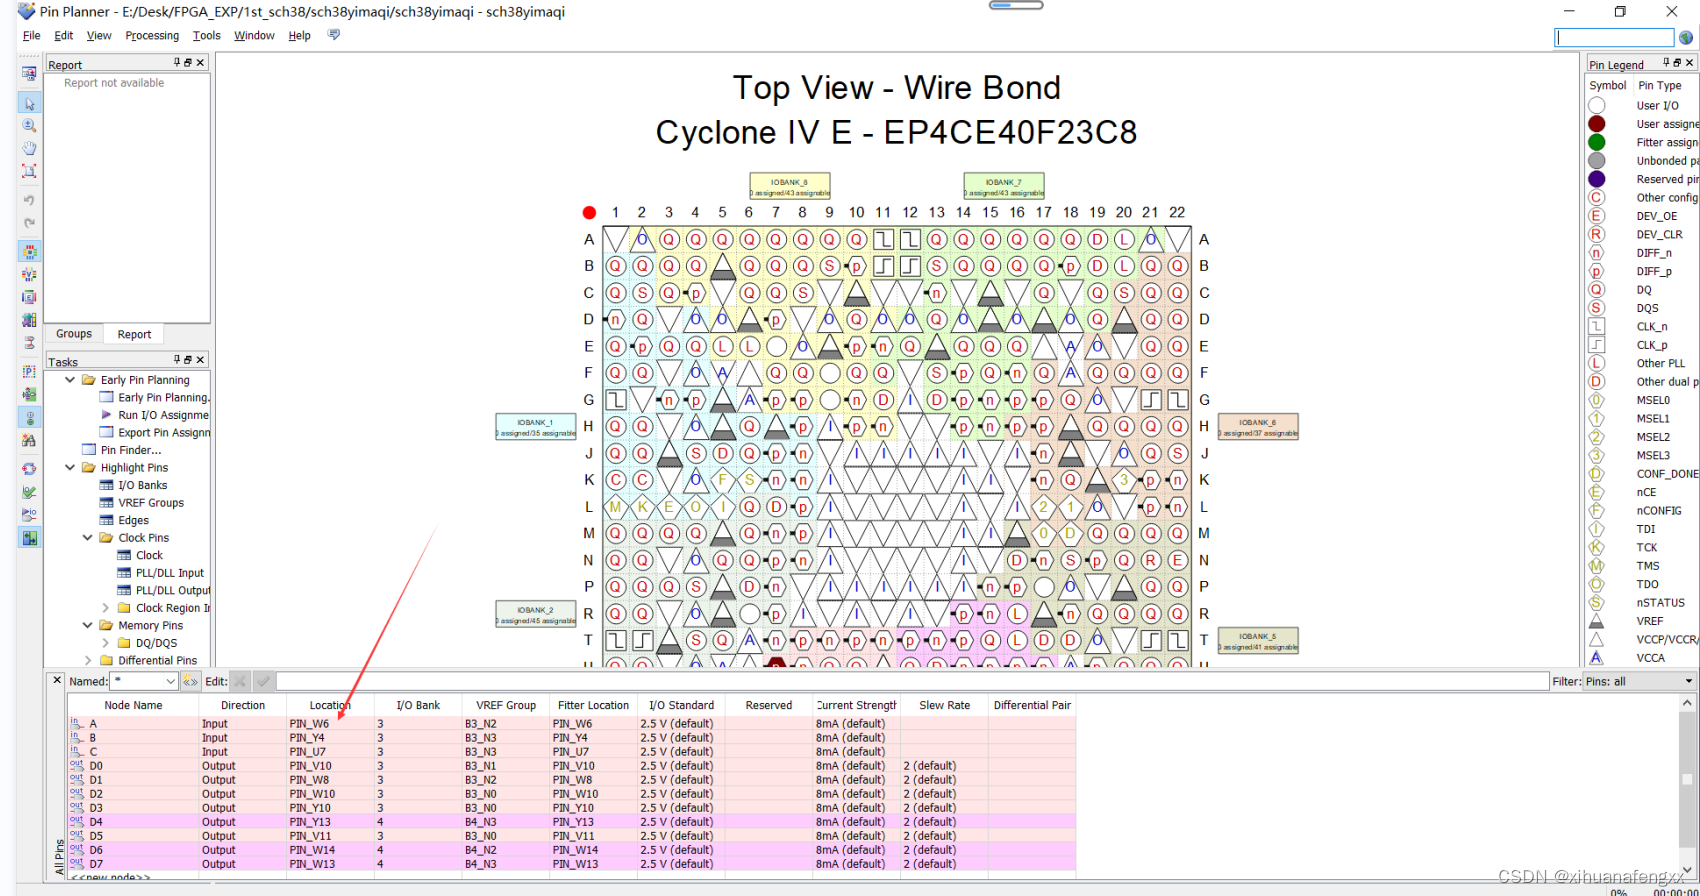Select the arrow selection tool in left toolbar
This screenshot has width=1700, height=896.
29,103
